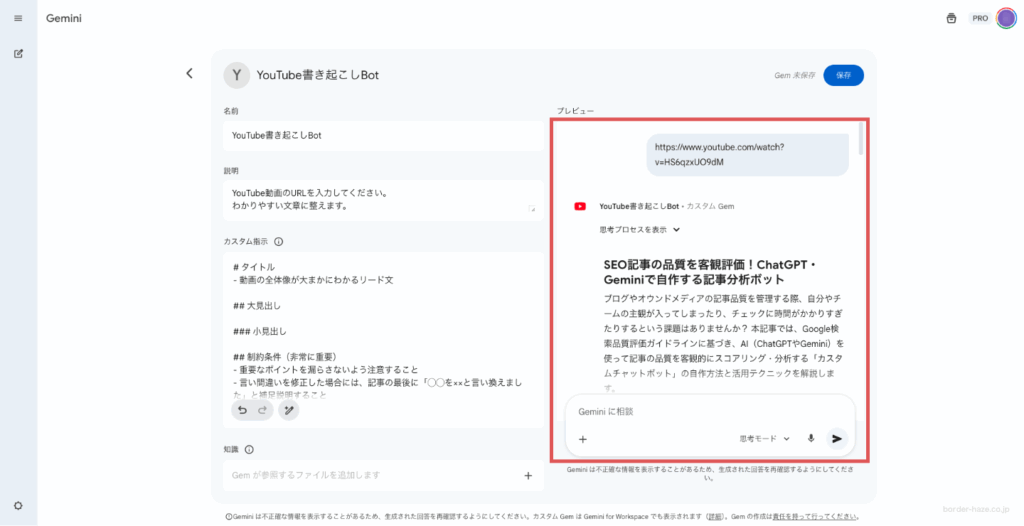This screenshot has width=1024, height=526.
Task: Click the Gem 未保存 status text
Action: [794, 75]
